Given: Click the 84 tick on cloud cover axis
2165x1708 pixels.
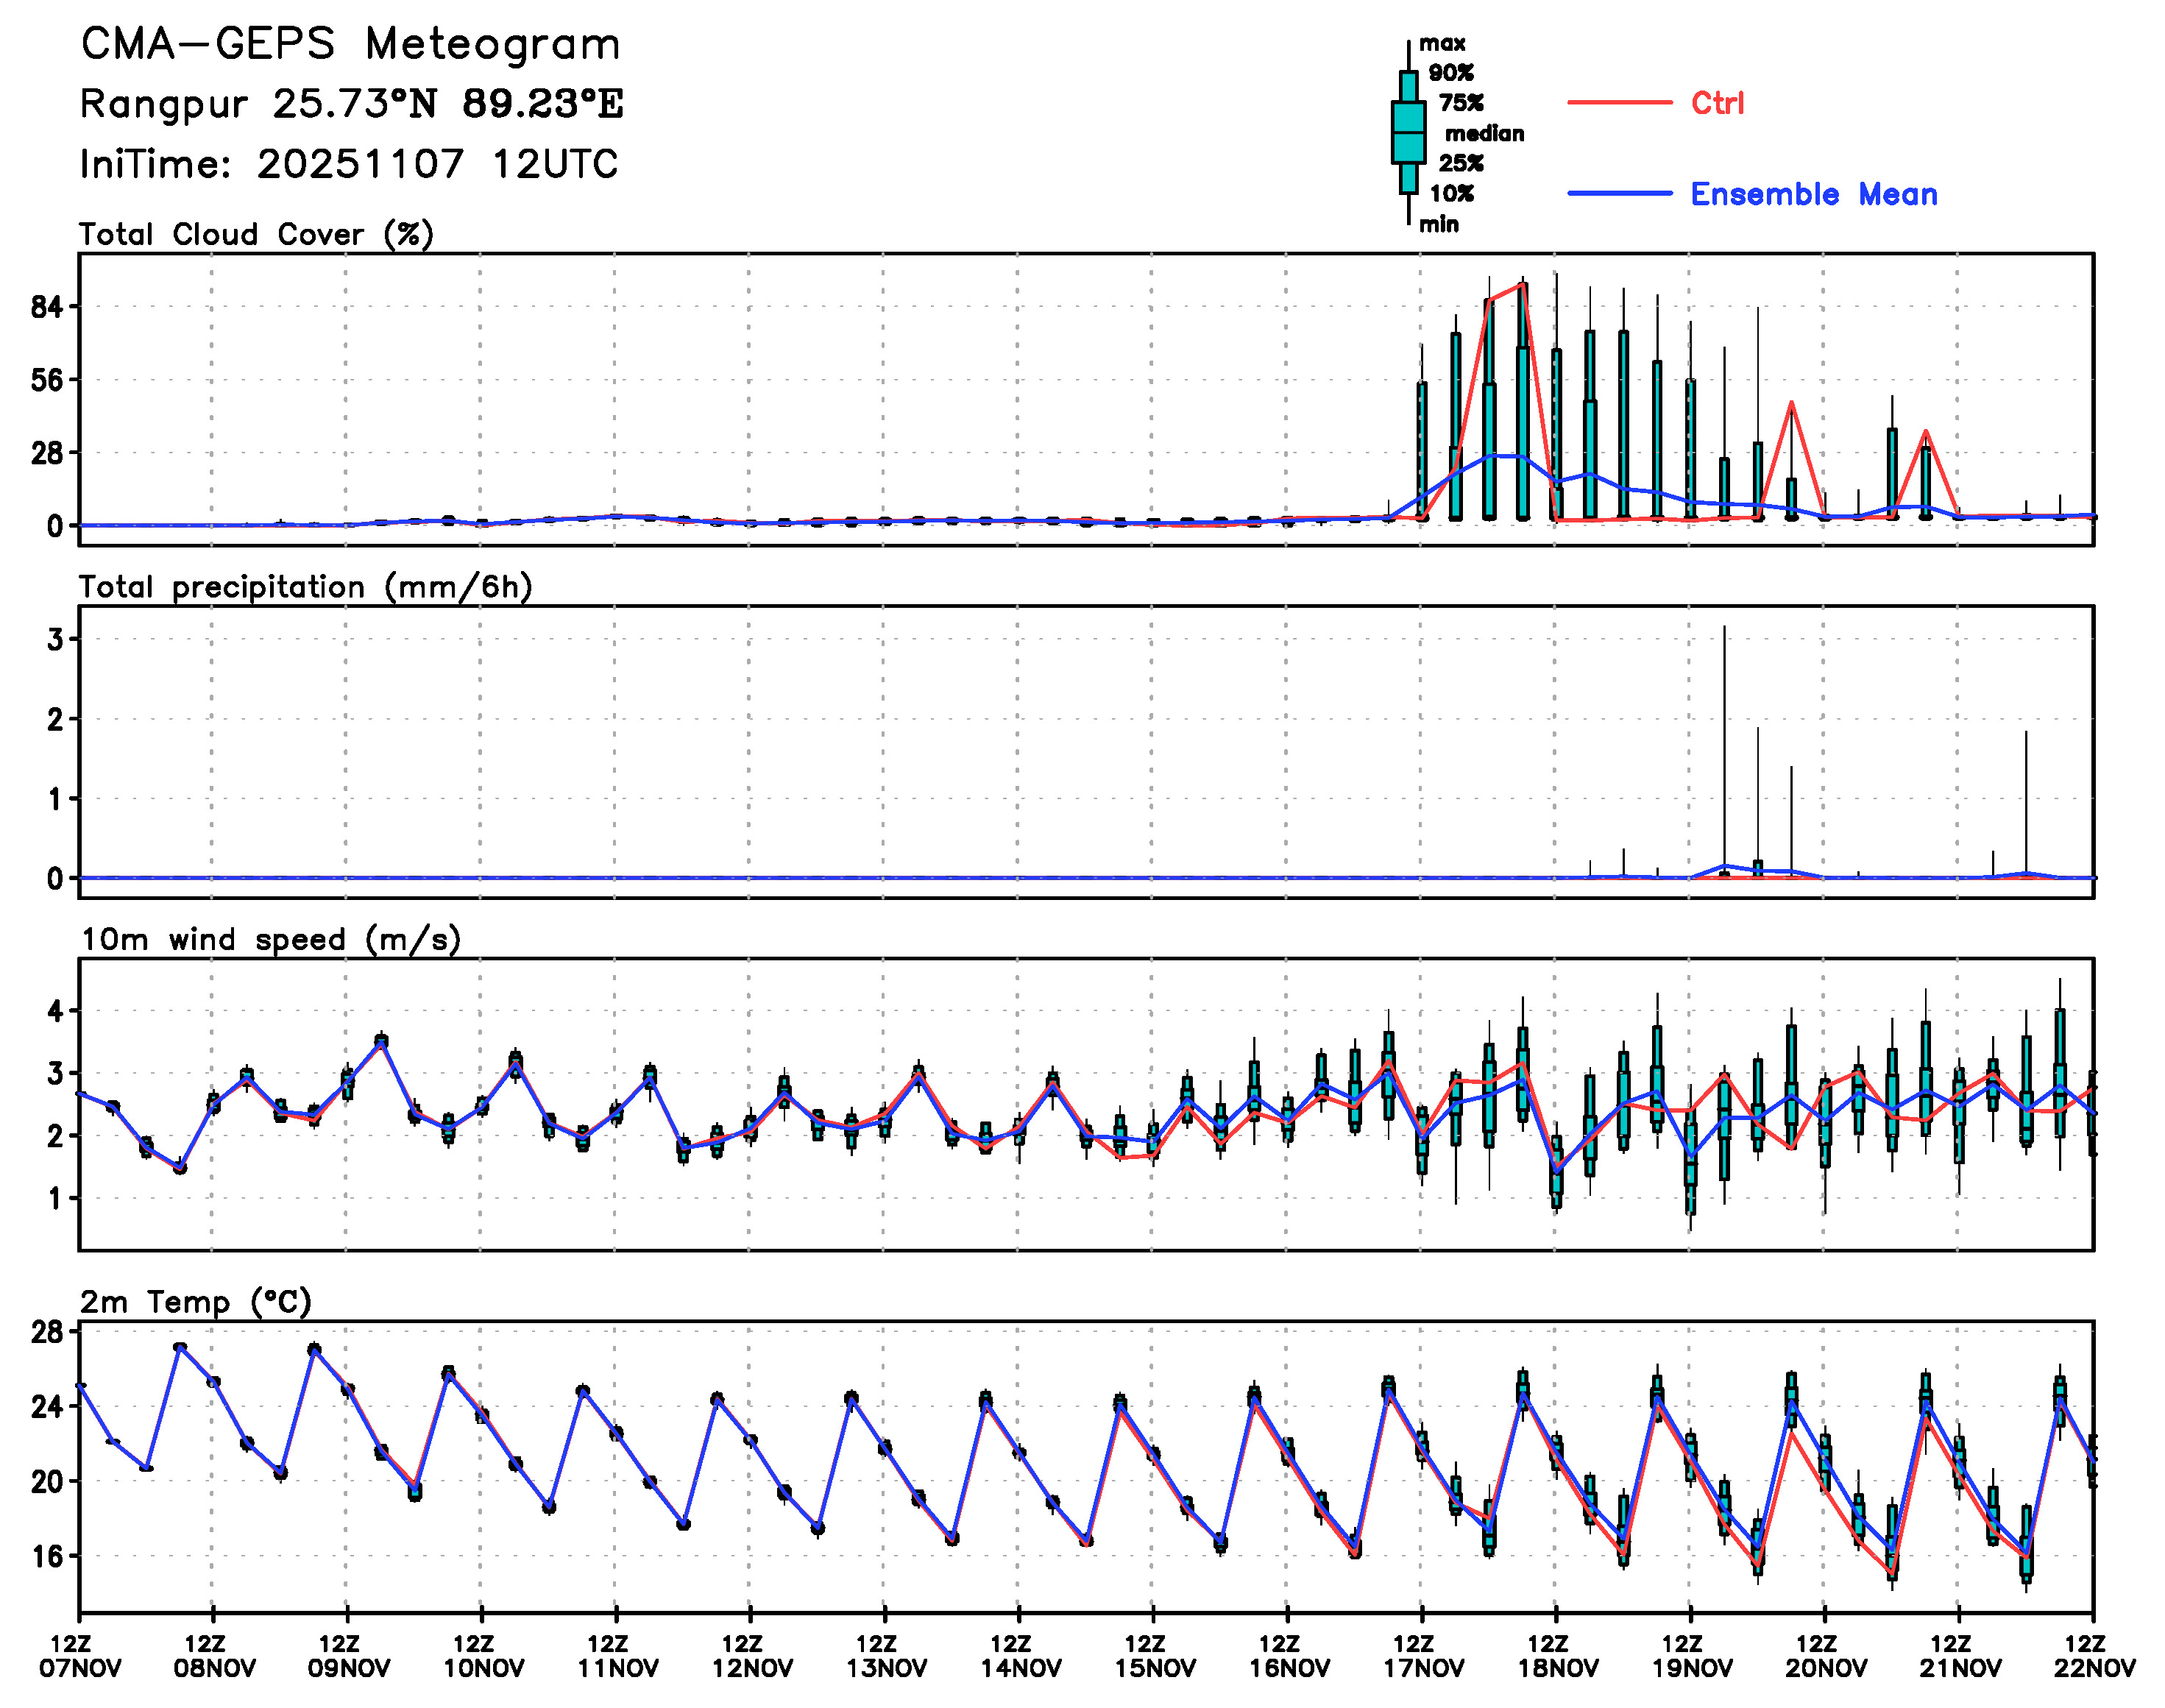Looking at the screenshot, I should coord(46,307).
